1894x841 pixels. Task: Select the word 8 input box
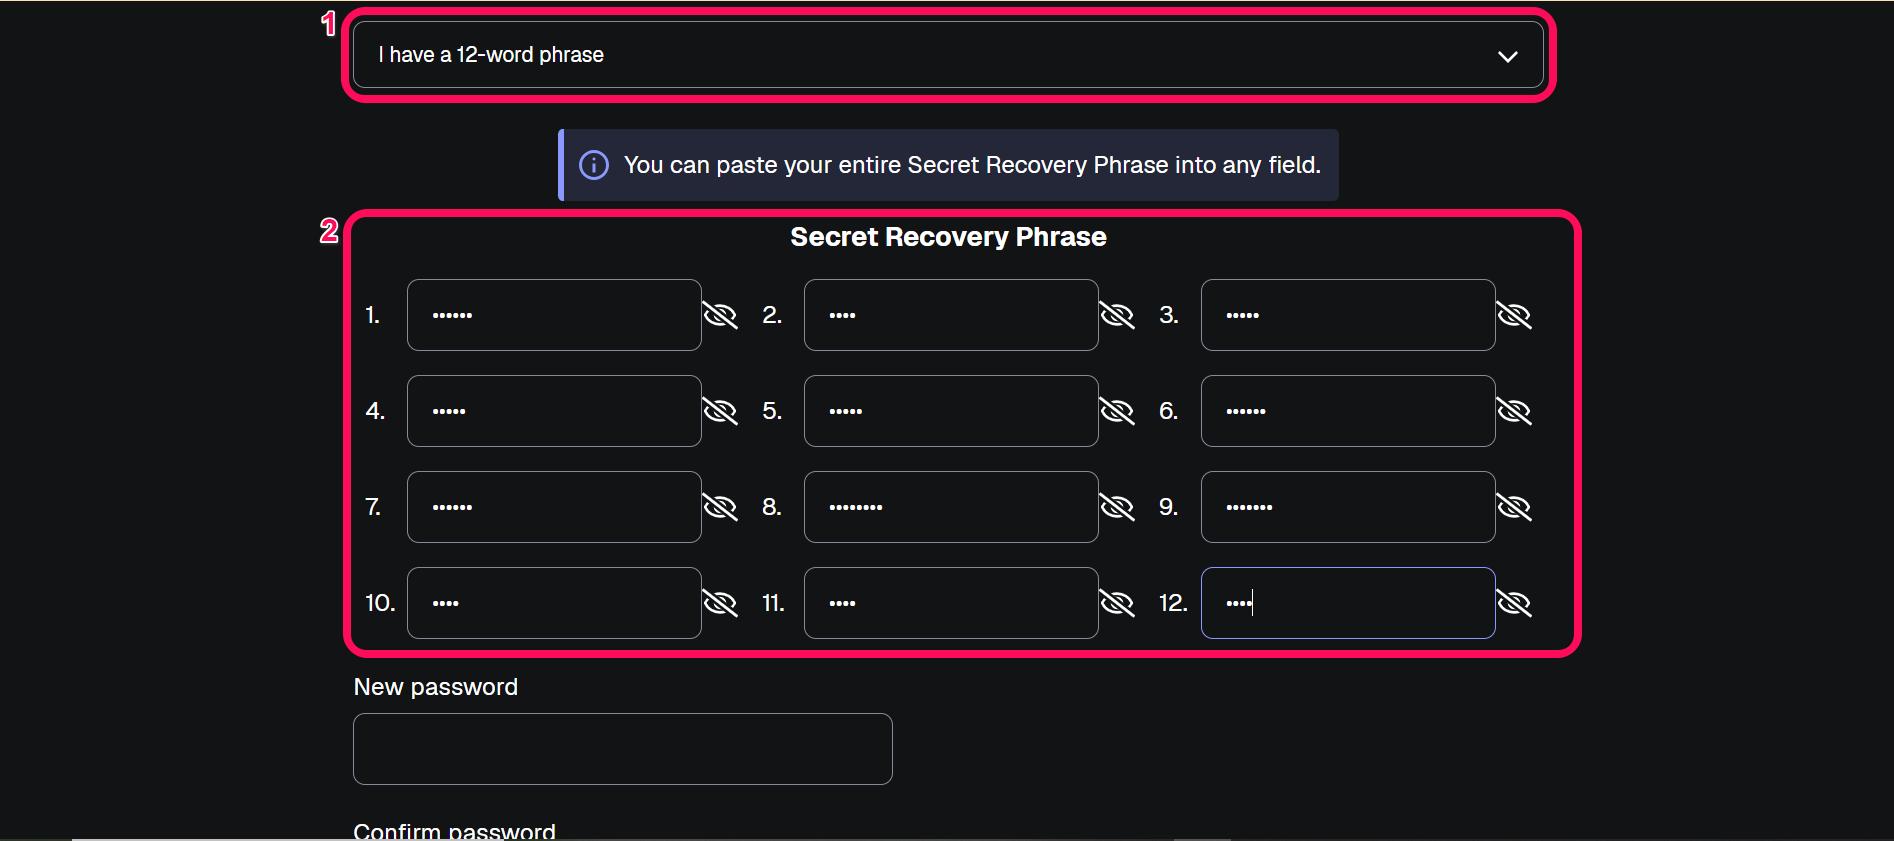click(x=951, y=507)
